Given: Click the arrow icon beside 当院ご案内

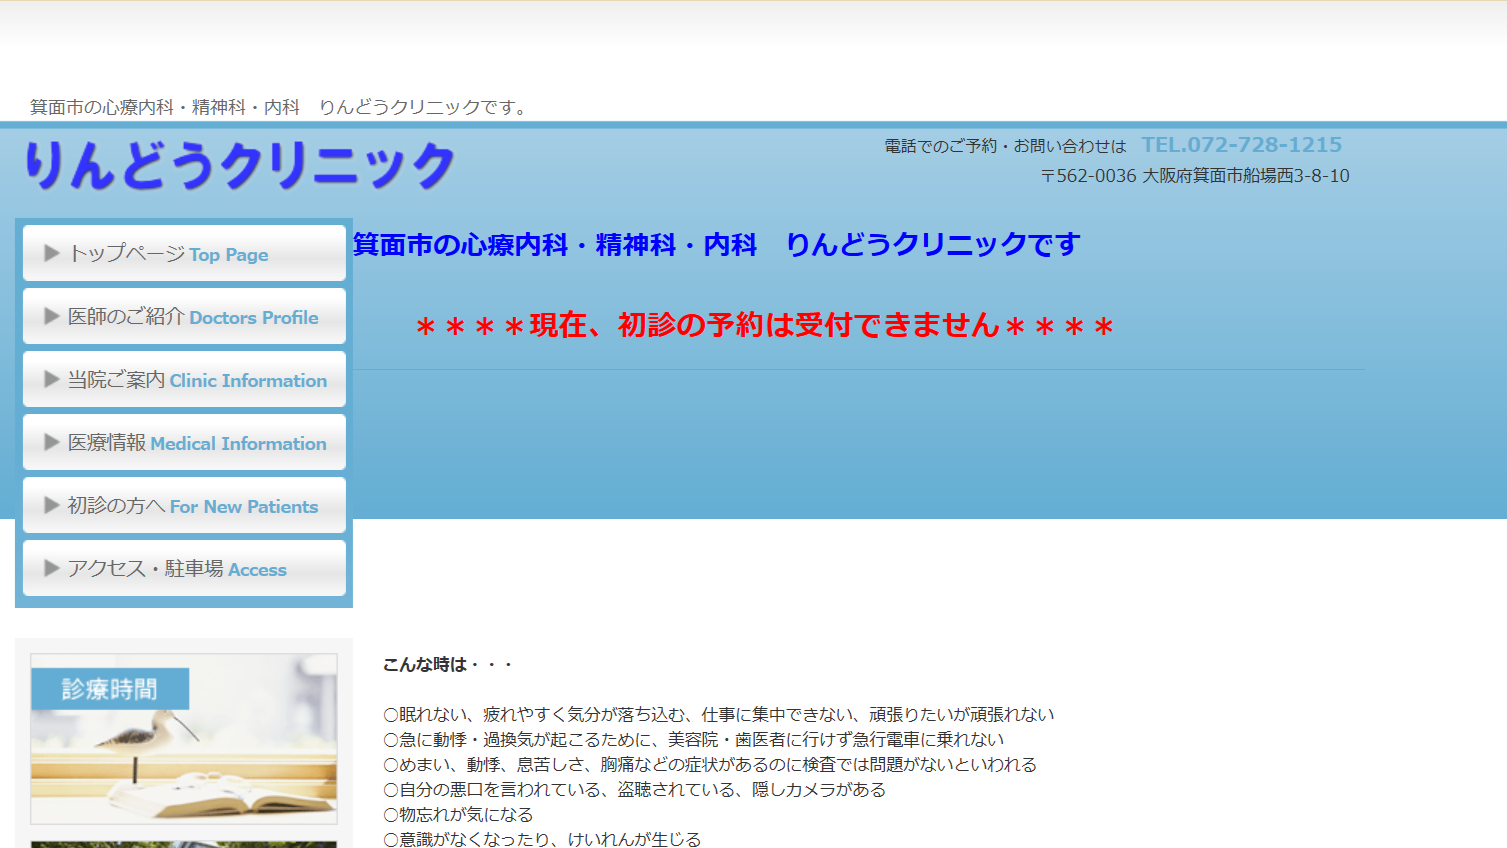Looking at the screenshot, I should point(52,379).
